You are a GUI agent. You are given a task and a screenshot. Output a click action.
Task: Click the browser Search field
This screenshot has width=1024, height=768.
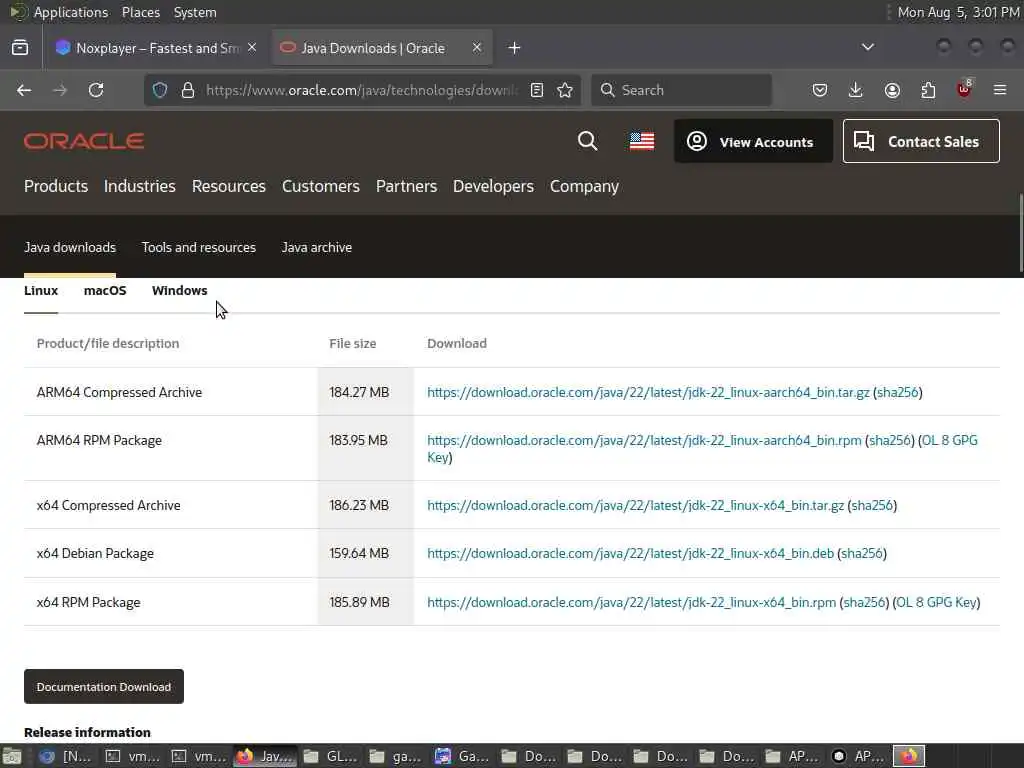681,90
